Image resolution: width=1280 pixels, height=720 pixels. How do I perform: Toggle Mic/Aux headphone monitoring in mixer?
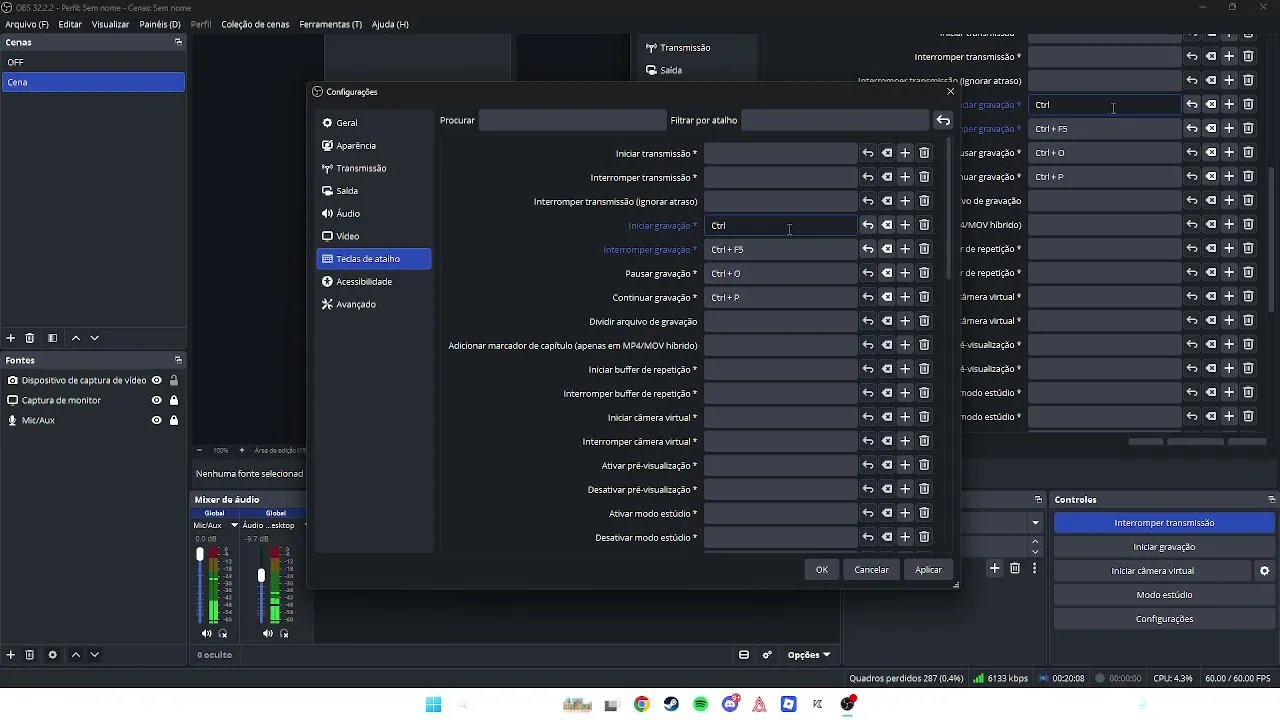pyautogui.click(x=223, y=633)
